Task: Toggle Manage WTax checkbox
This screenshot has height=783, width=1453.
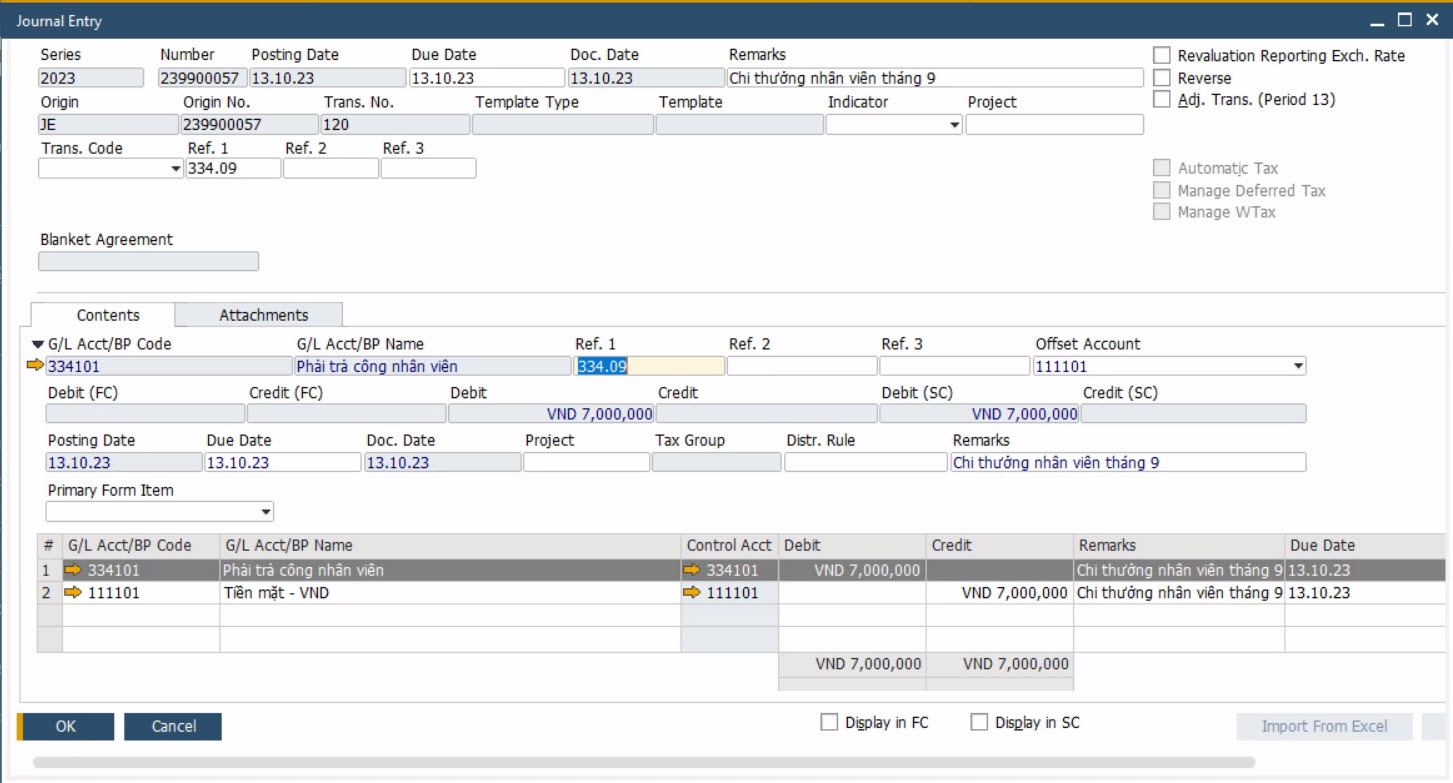Action: coord(1162,212)
